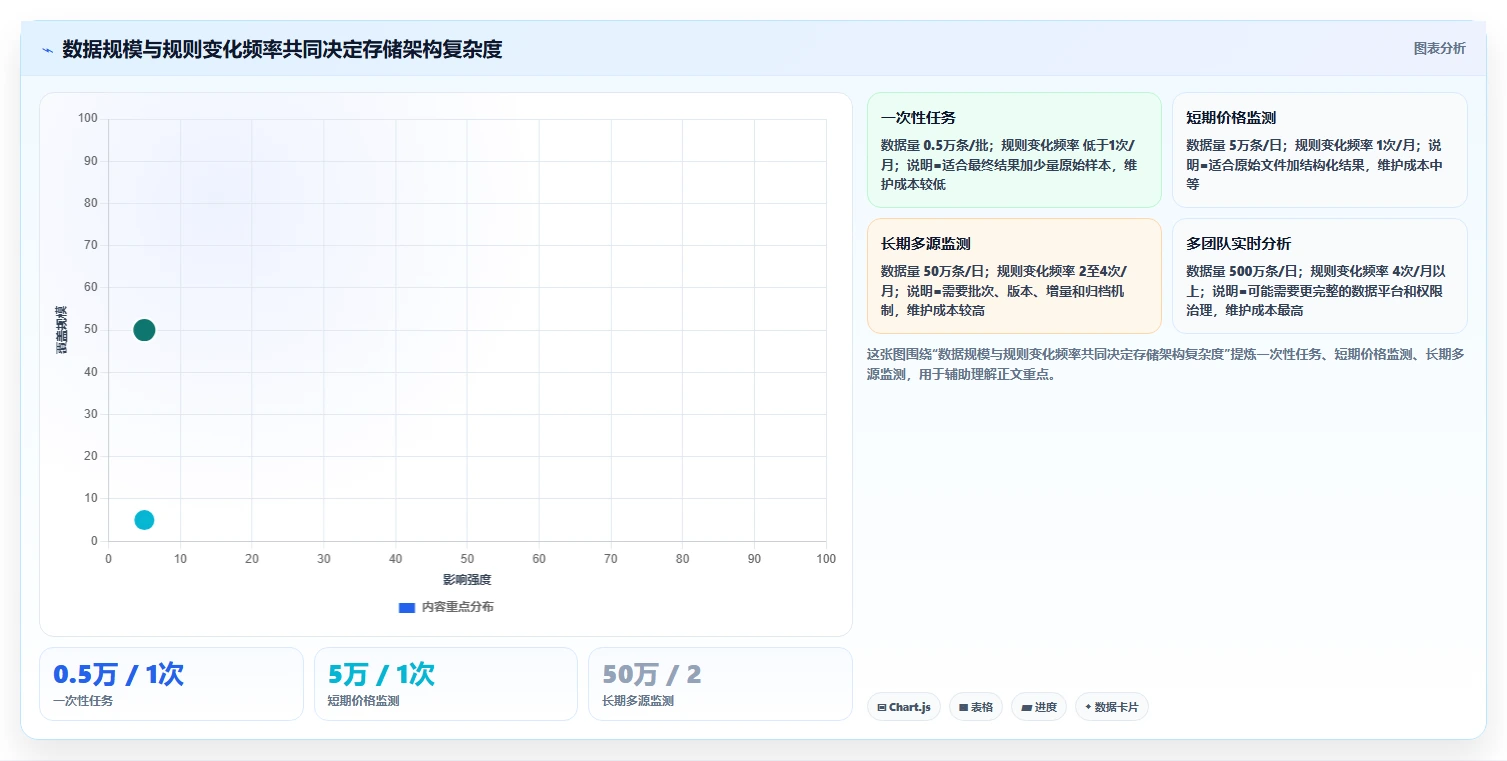Click the Chart.js tag chip
The height and width of the screenshot is (761, 1507).
[x=903, y=707]
